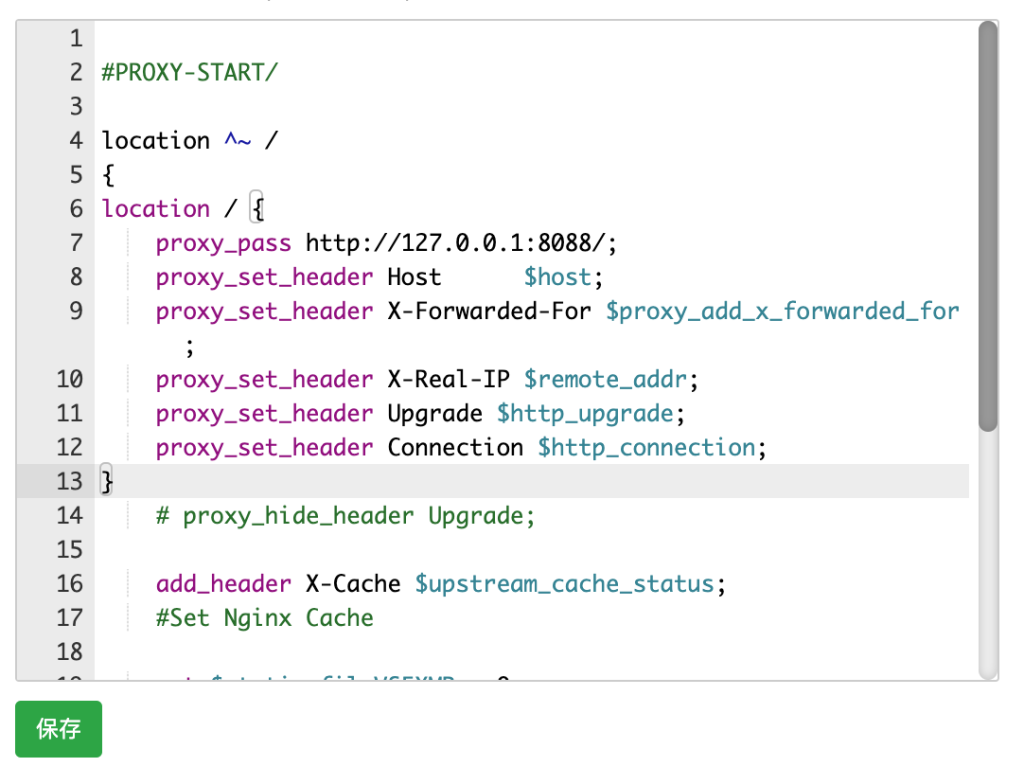Click the add_header directive on line 16
The width and height of the screenshot is (1024, 767).
click(x=223, y=584)
